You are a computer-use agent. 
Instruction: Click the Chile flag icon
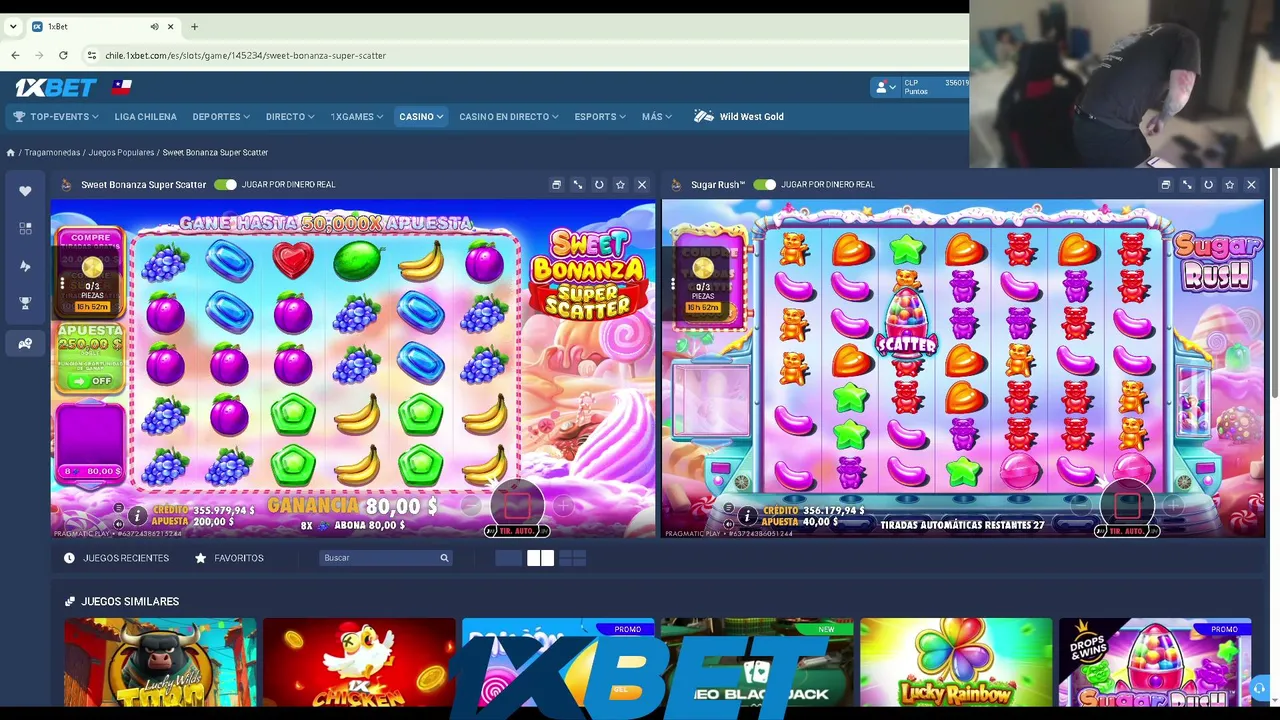click(x=122, y=87)
